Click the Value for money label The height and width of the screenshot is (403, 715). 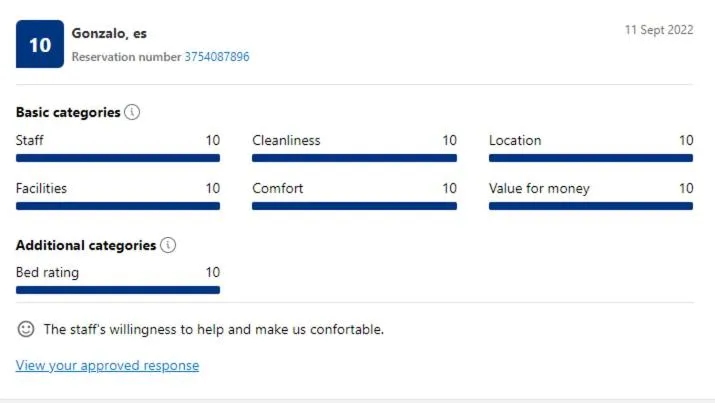539,188
